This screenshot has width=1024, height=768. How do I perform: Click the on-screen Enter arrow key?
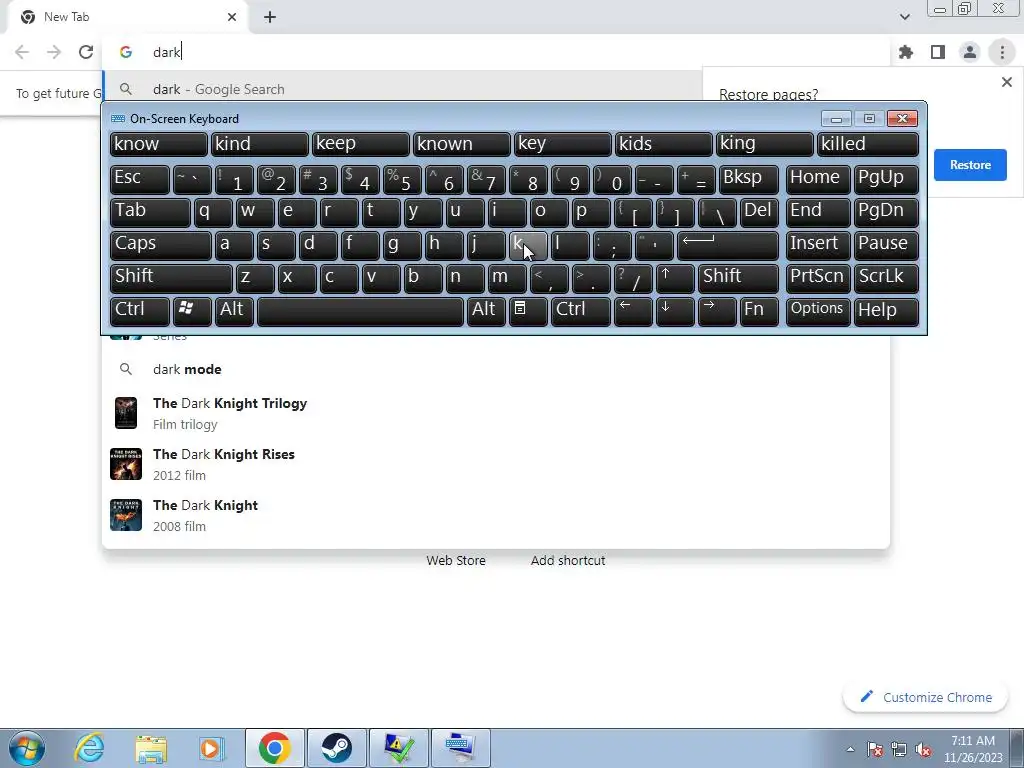click(x=728, y=245)
